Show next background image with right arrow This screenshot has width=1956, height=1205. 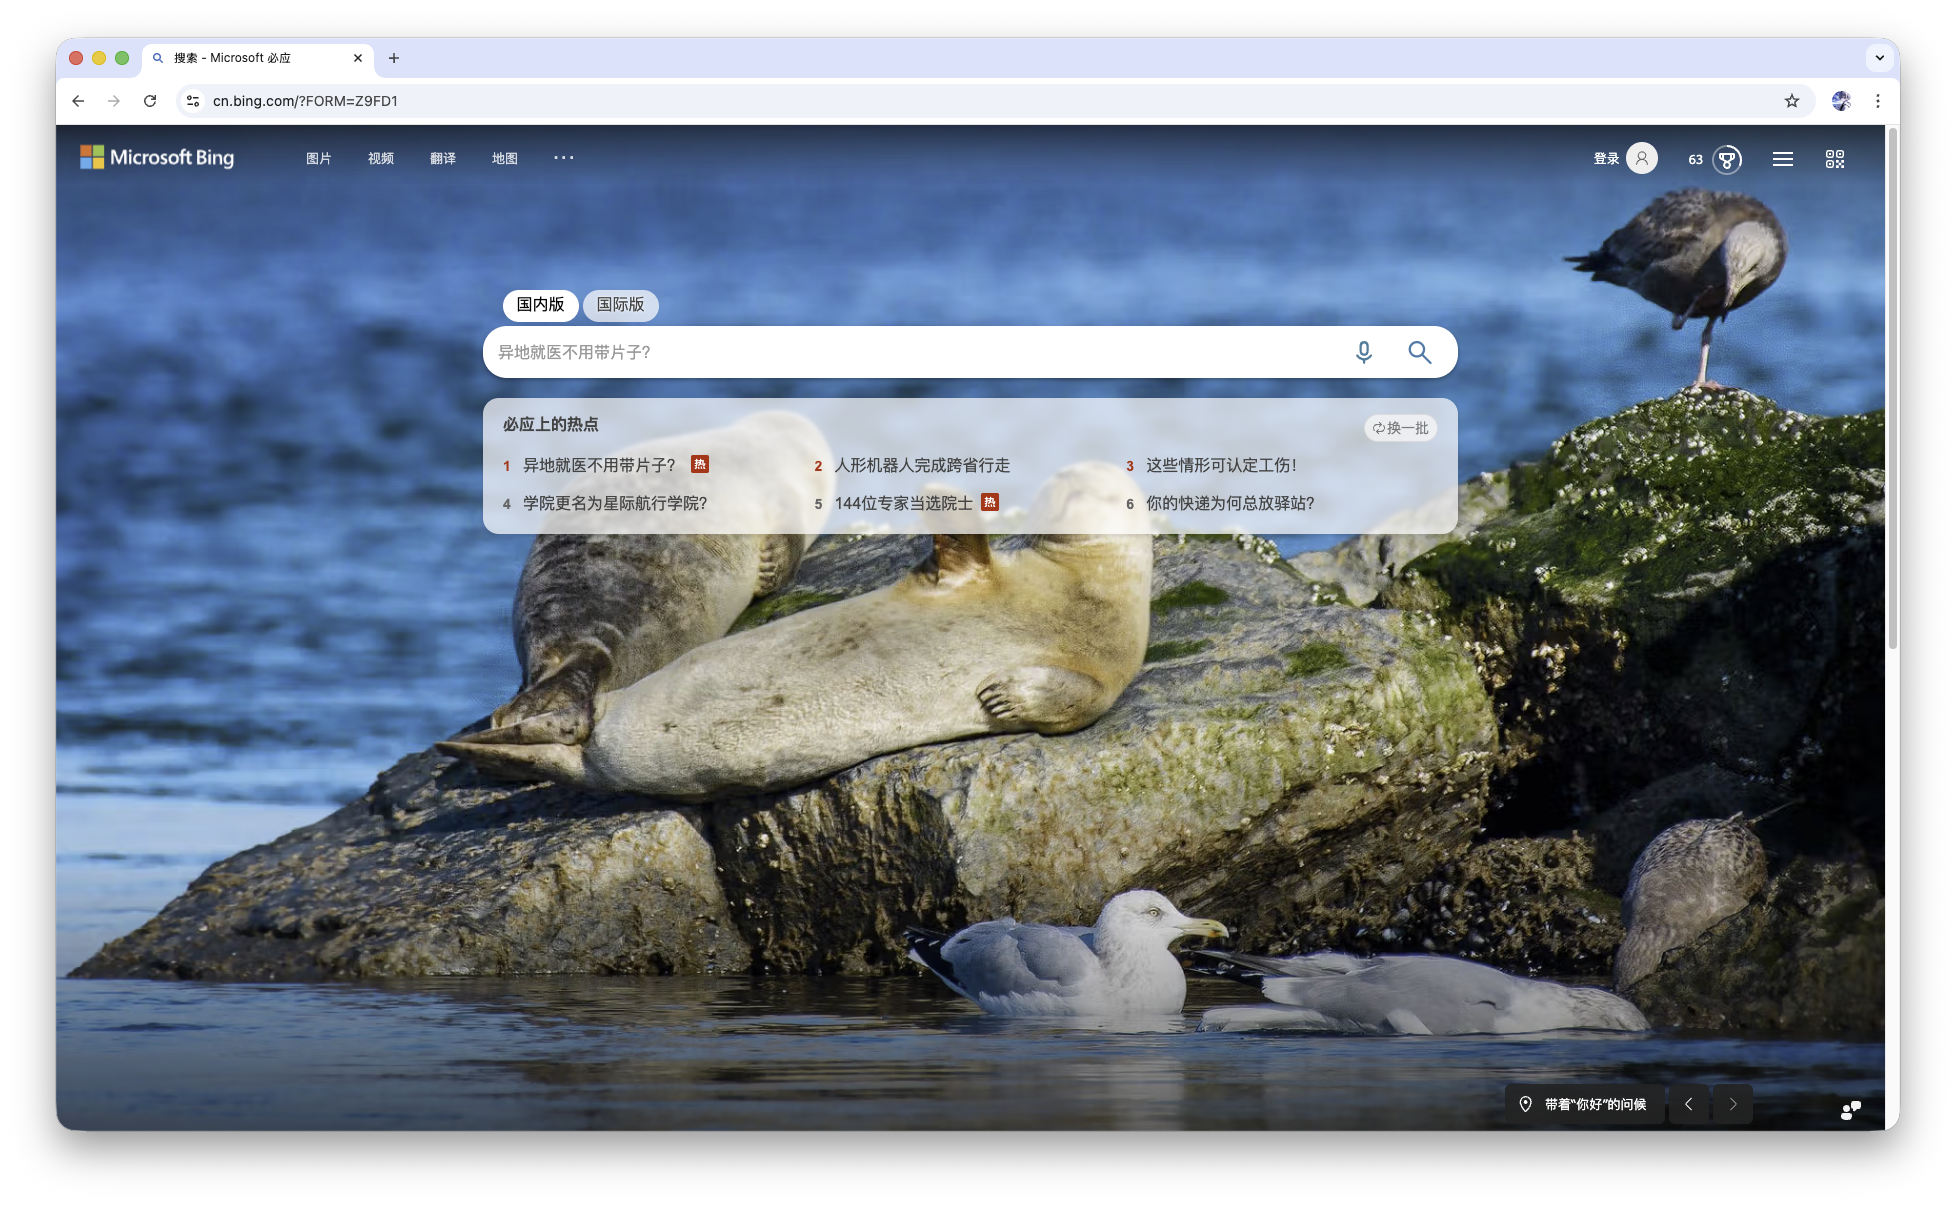click(x=1732, y=1104)
